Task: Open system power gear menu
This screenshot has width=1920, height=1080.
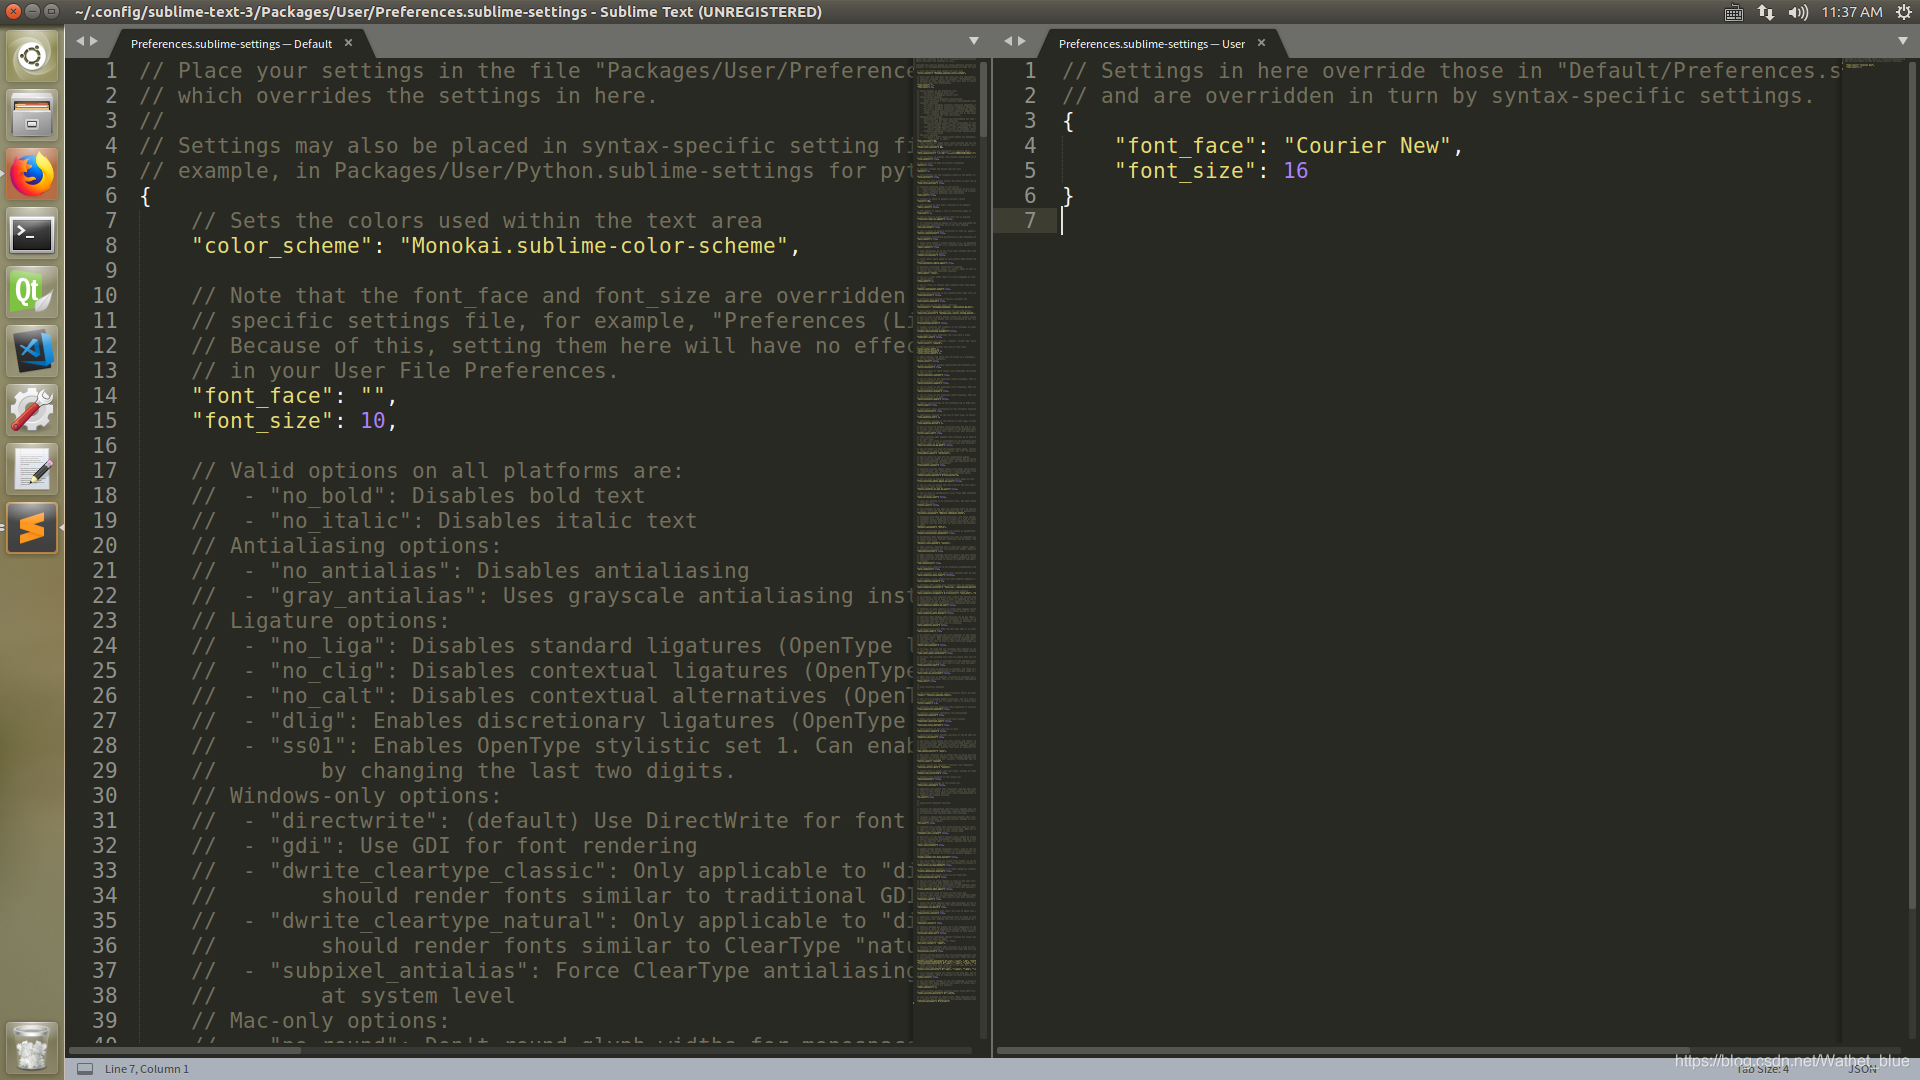Action: [x=1904, y=12]
